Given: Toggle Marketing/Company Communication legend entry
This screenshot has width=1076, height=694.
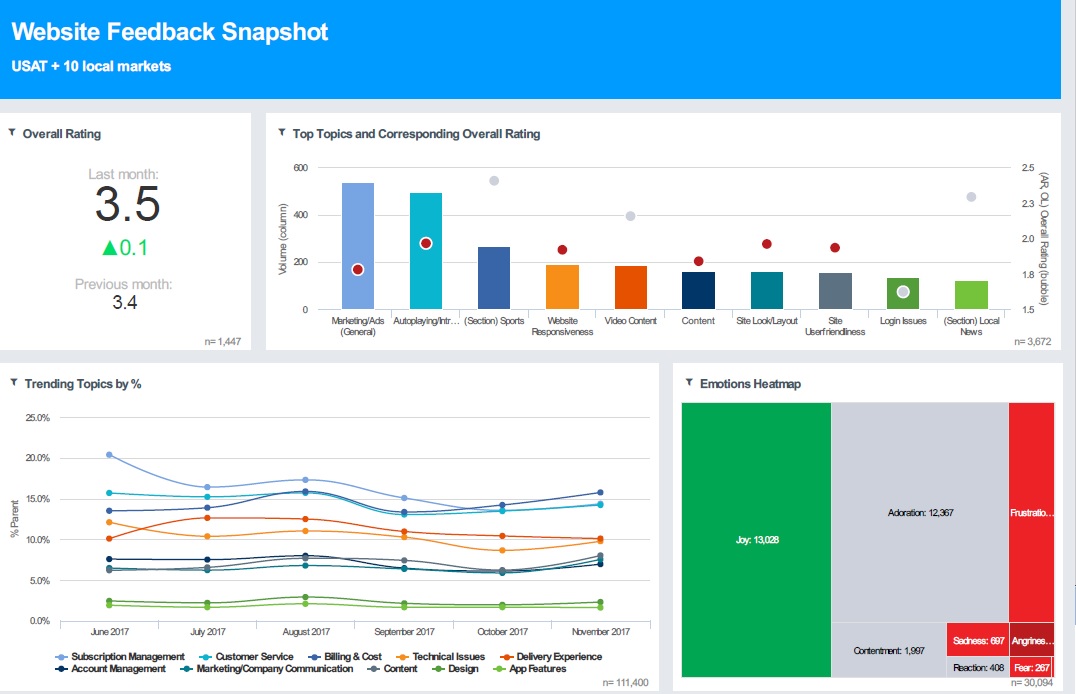Looking at the screenshot, I should pyautogui.click(x=267, y=669).
